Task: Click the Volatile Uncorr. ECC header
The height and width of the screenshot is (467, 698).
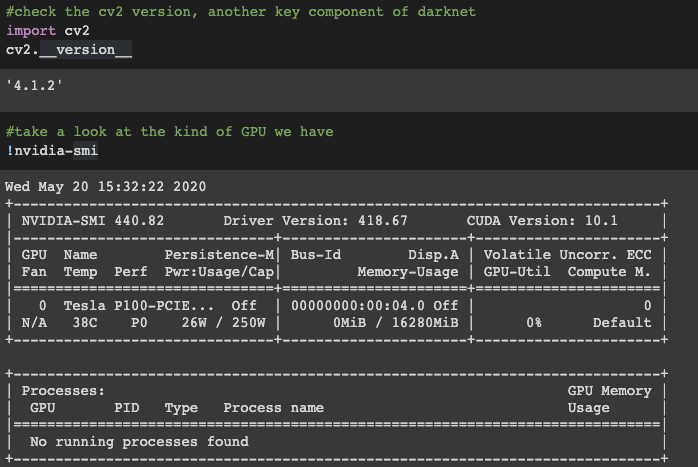Action: 567,255
